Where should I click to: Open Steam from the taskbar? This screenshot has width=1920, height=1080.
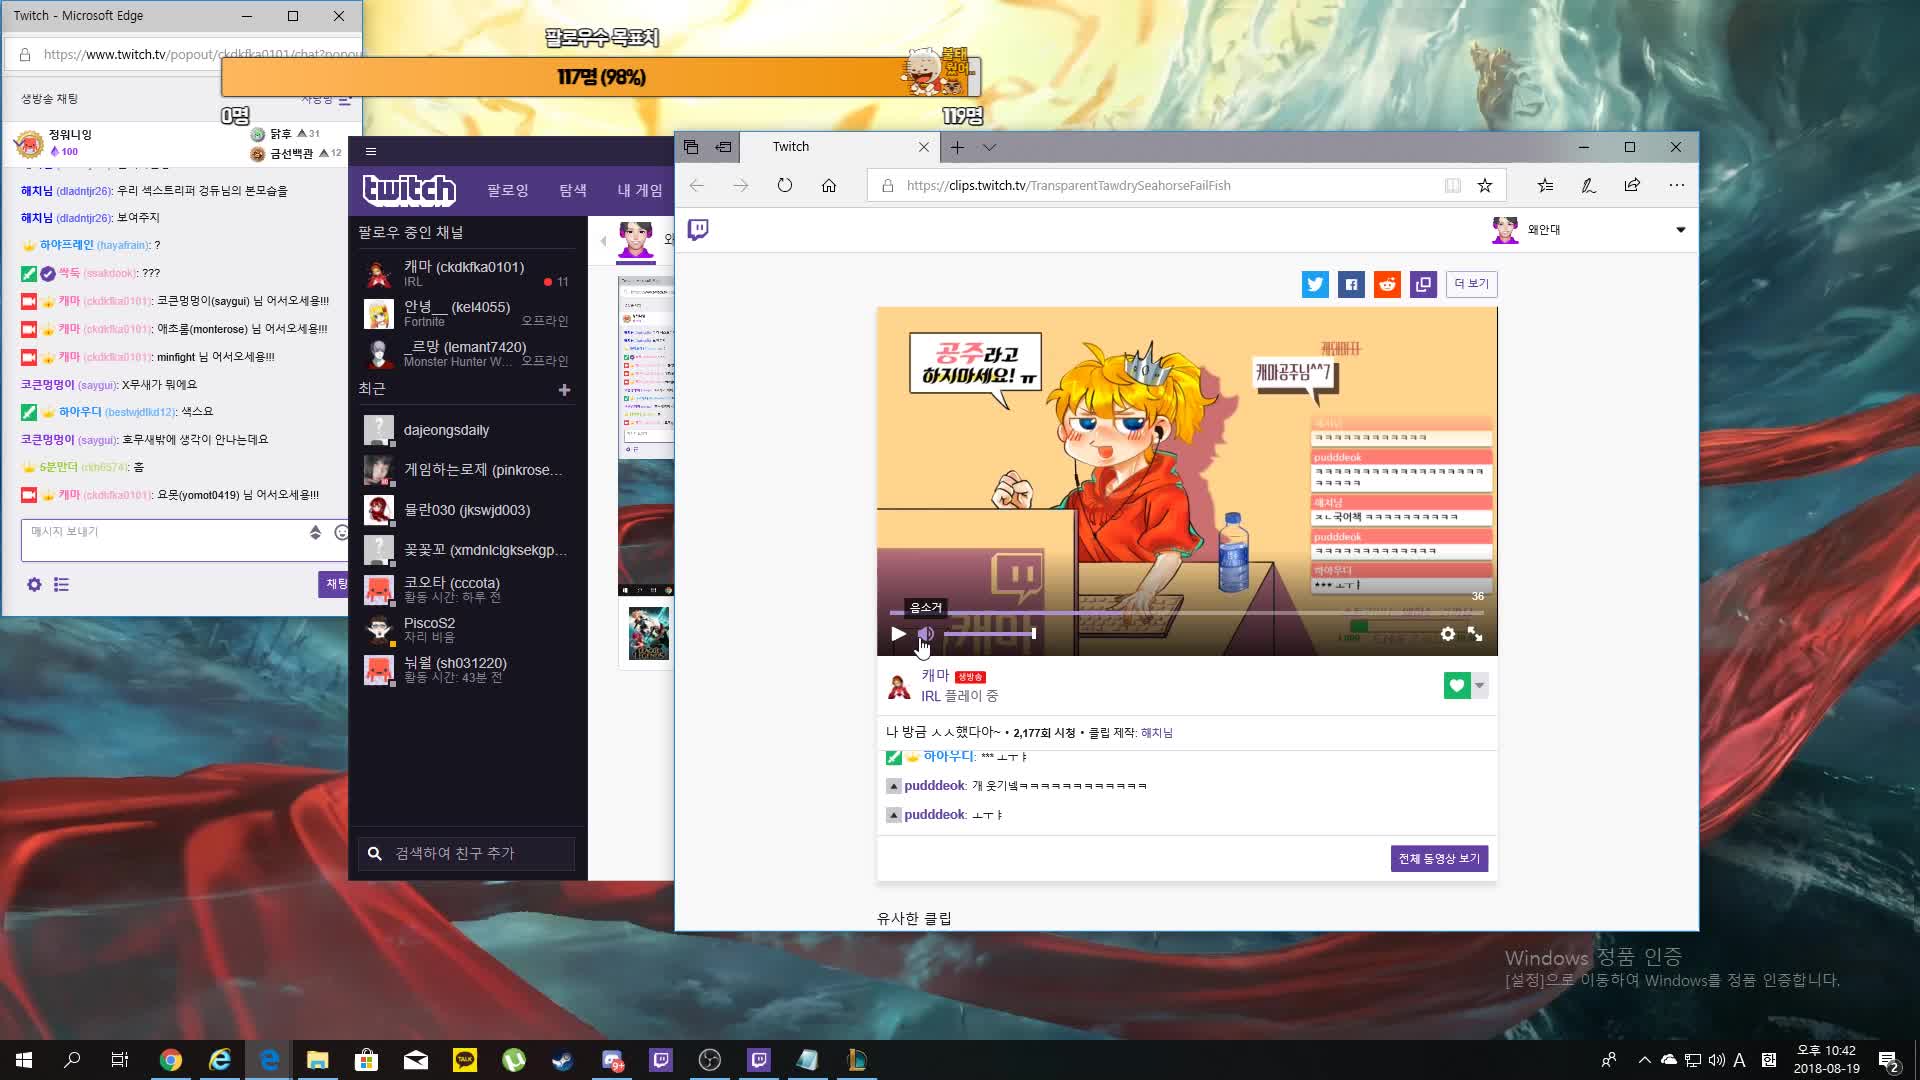[562, 1060]
